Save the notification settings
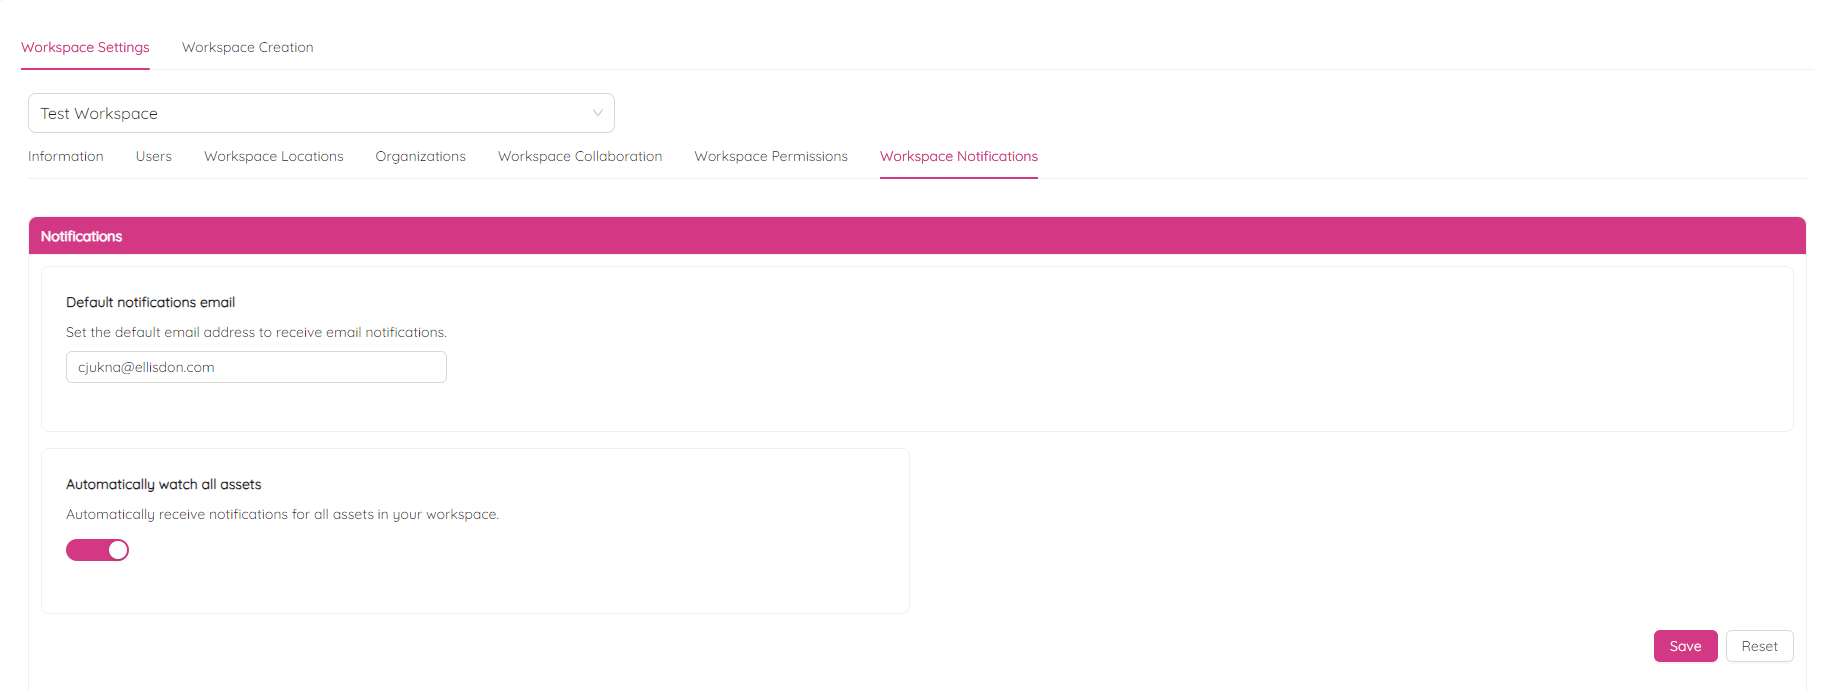 pos(1685,646)
